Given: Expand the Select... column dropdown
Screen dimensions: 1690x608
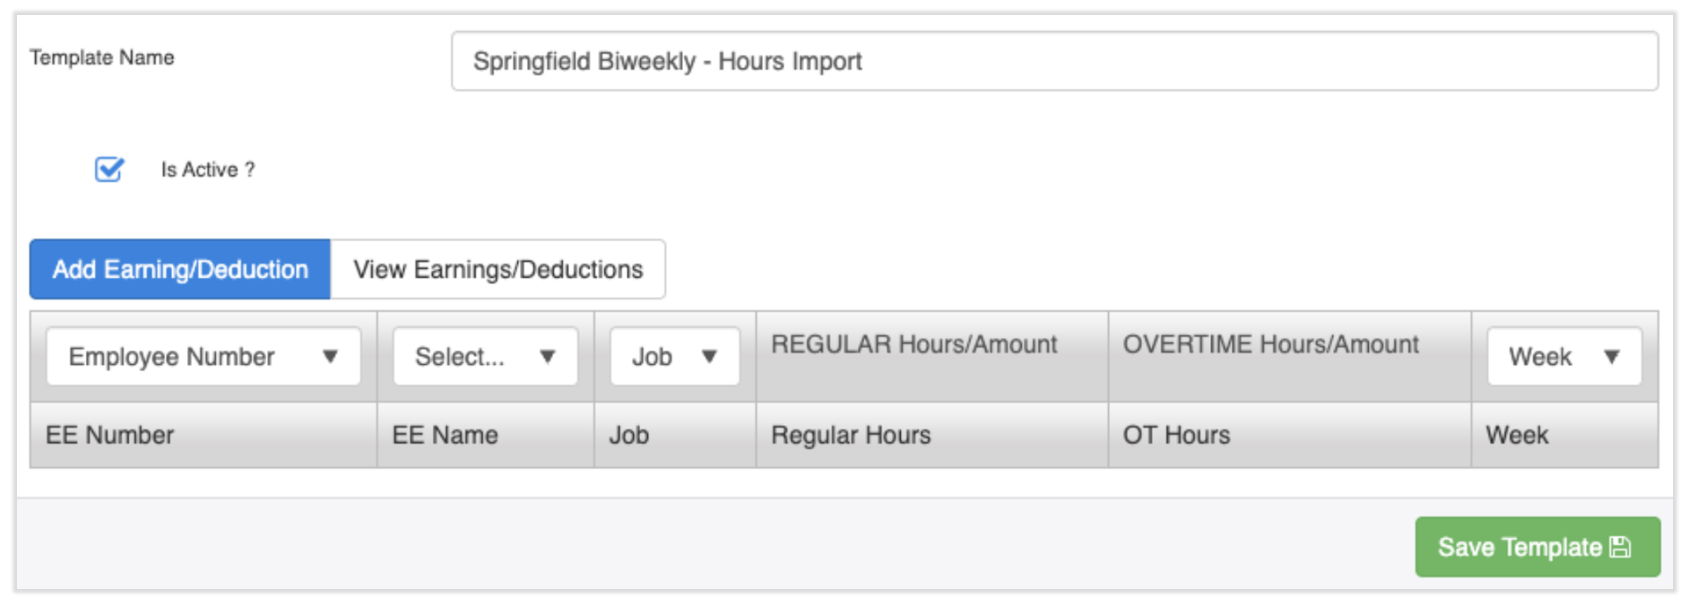Looking at the screenshot, I should 485,357.
